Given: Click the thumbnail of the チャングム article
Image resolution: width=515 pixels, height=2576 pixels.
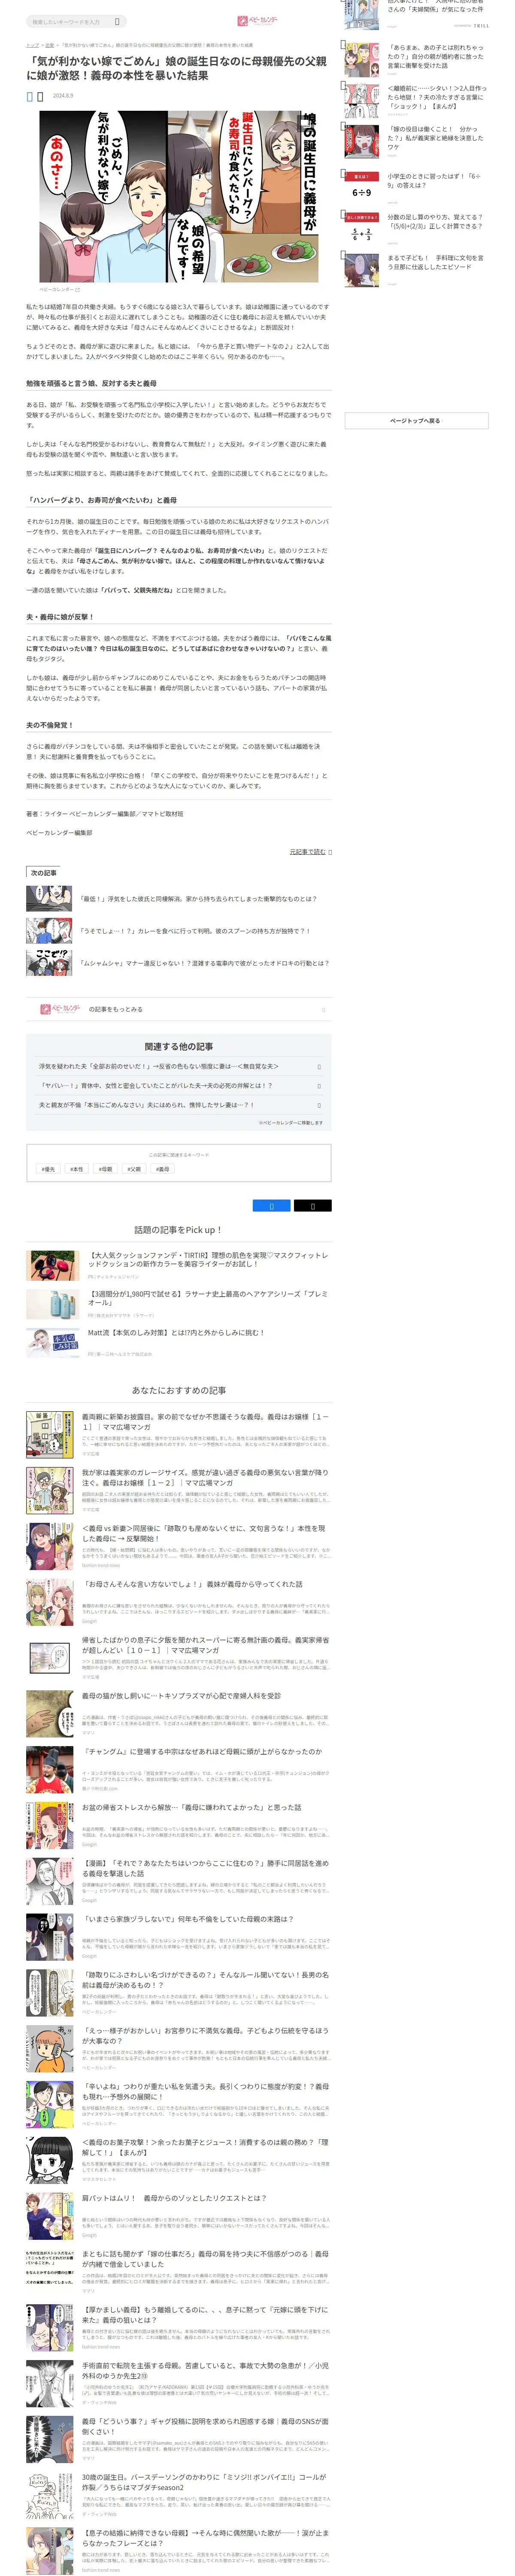Looking at the screenshot, I should (x=50, y=1771).
